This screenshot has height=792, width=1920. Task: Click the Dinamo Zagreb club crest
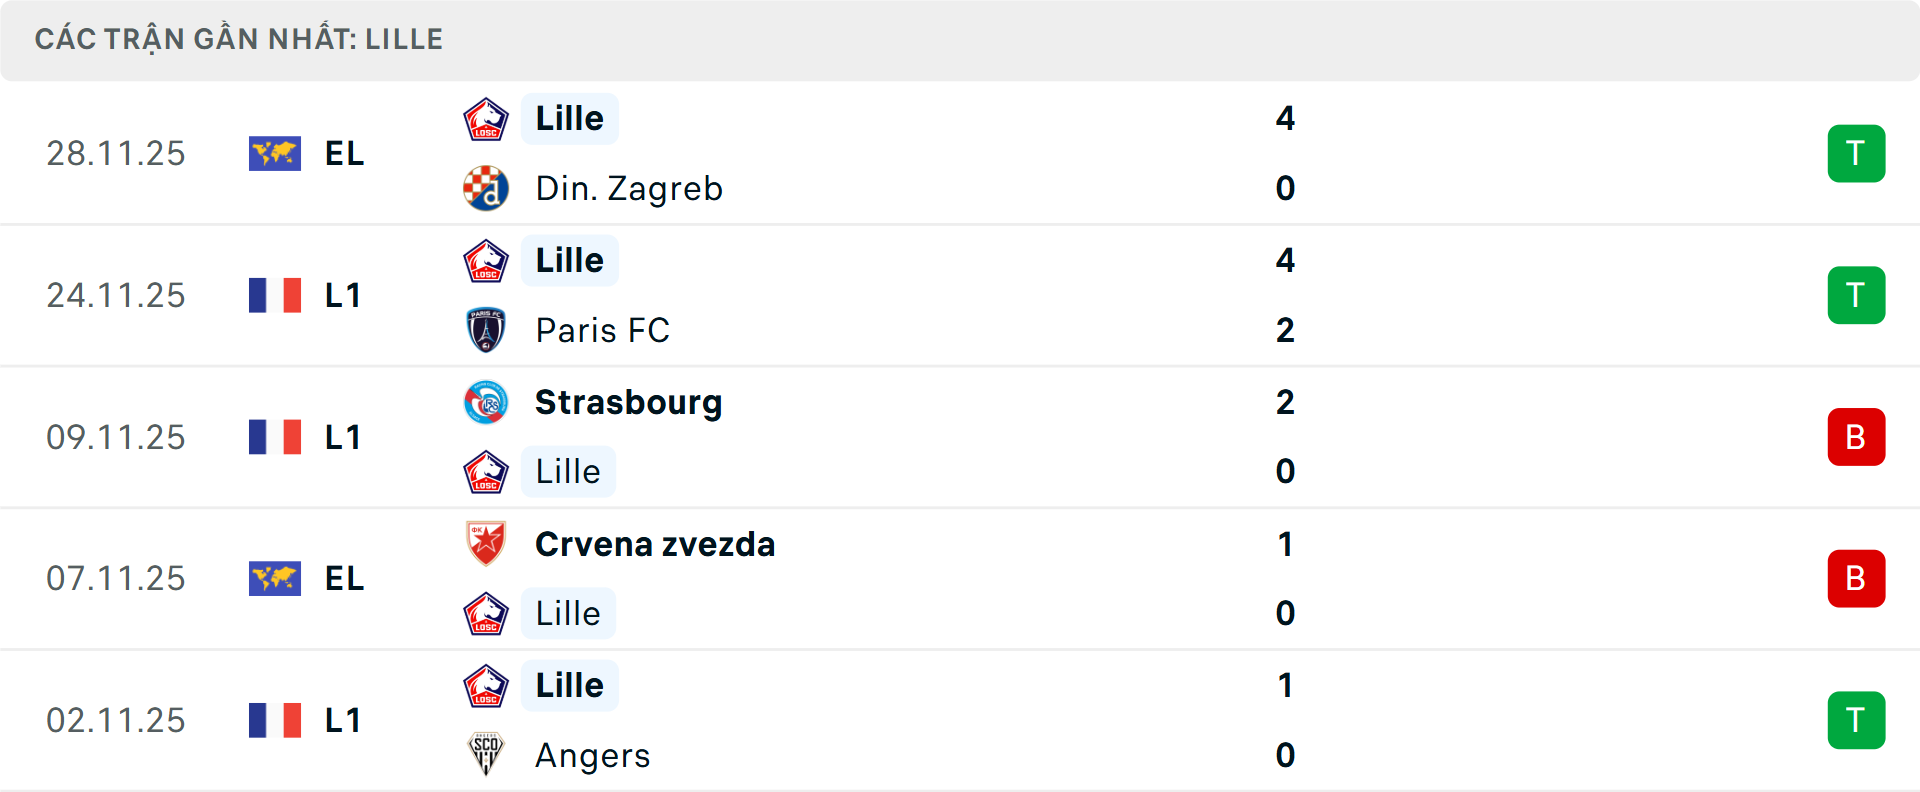(486, 189)
